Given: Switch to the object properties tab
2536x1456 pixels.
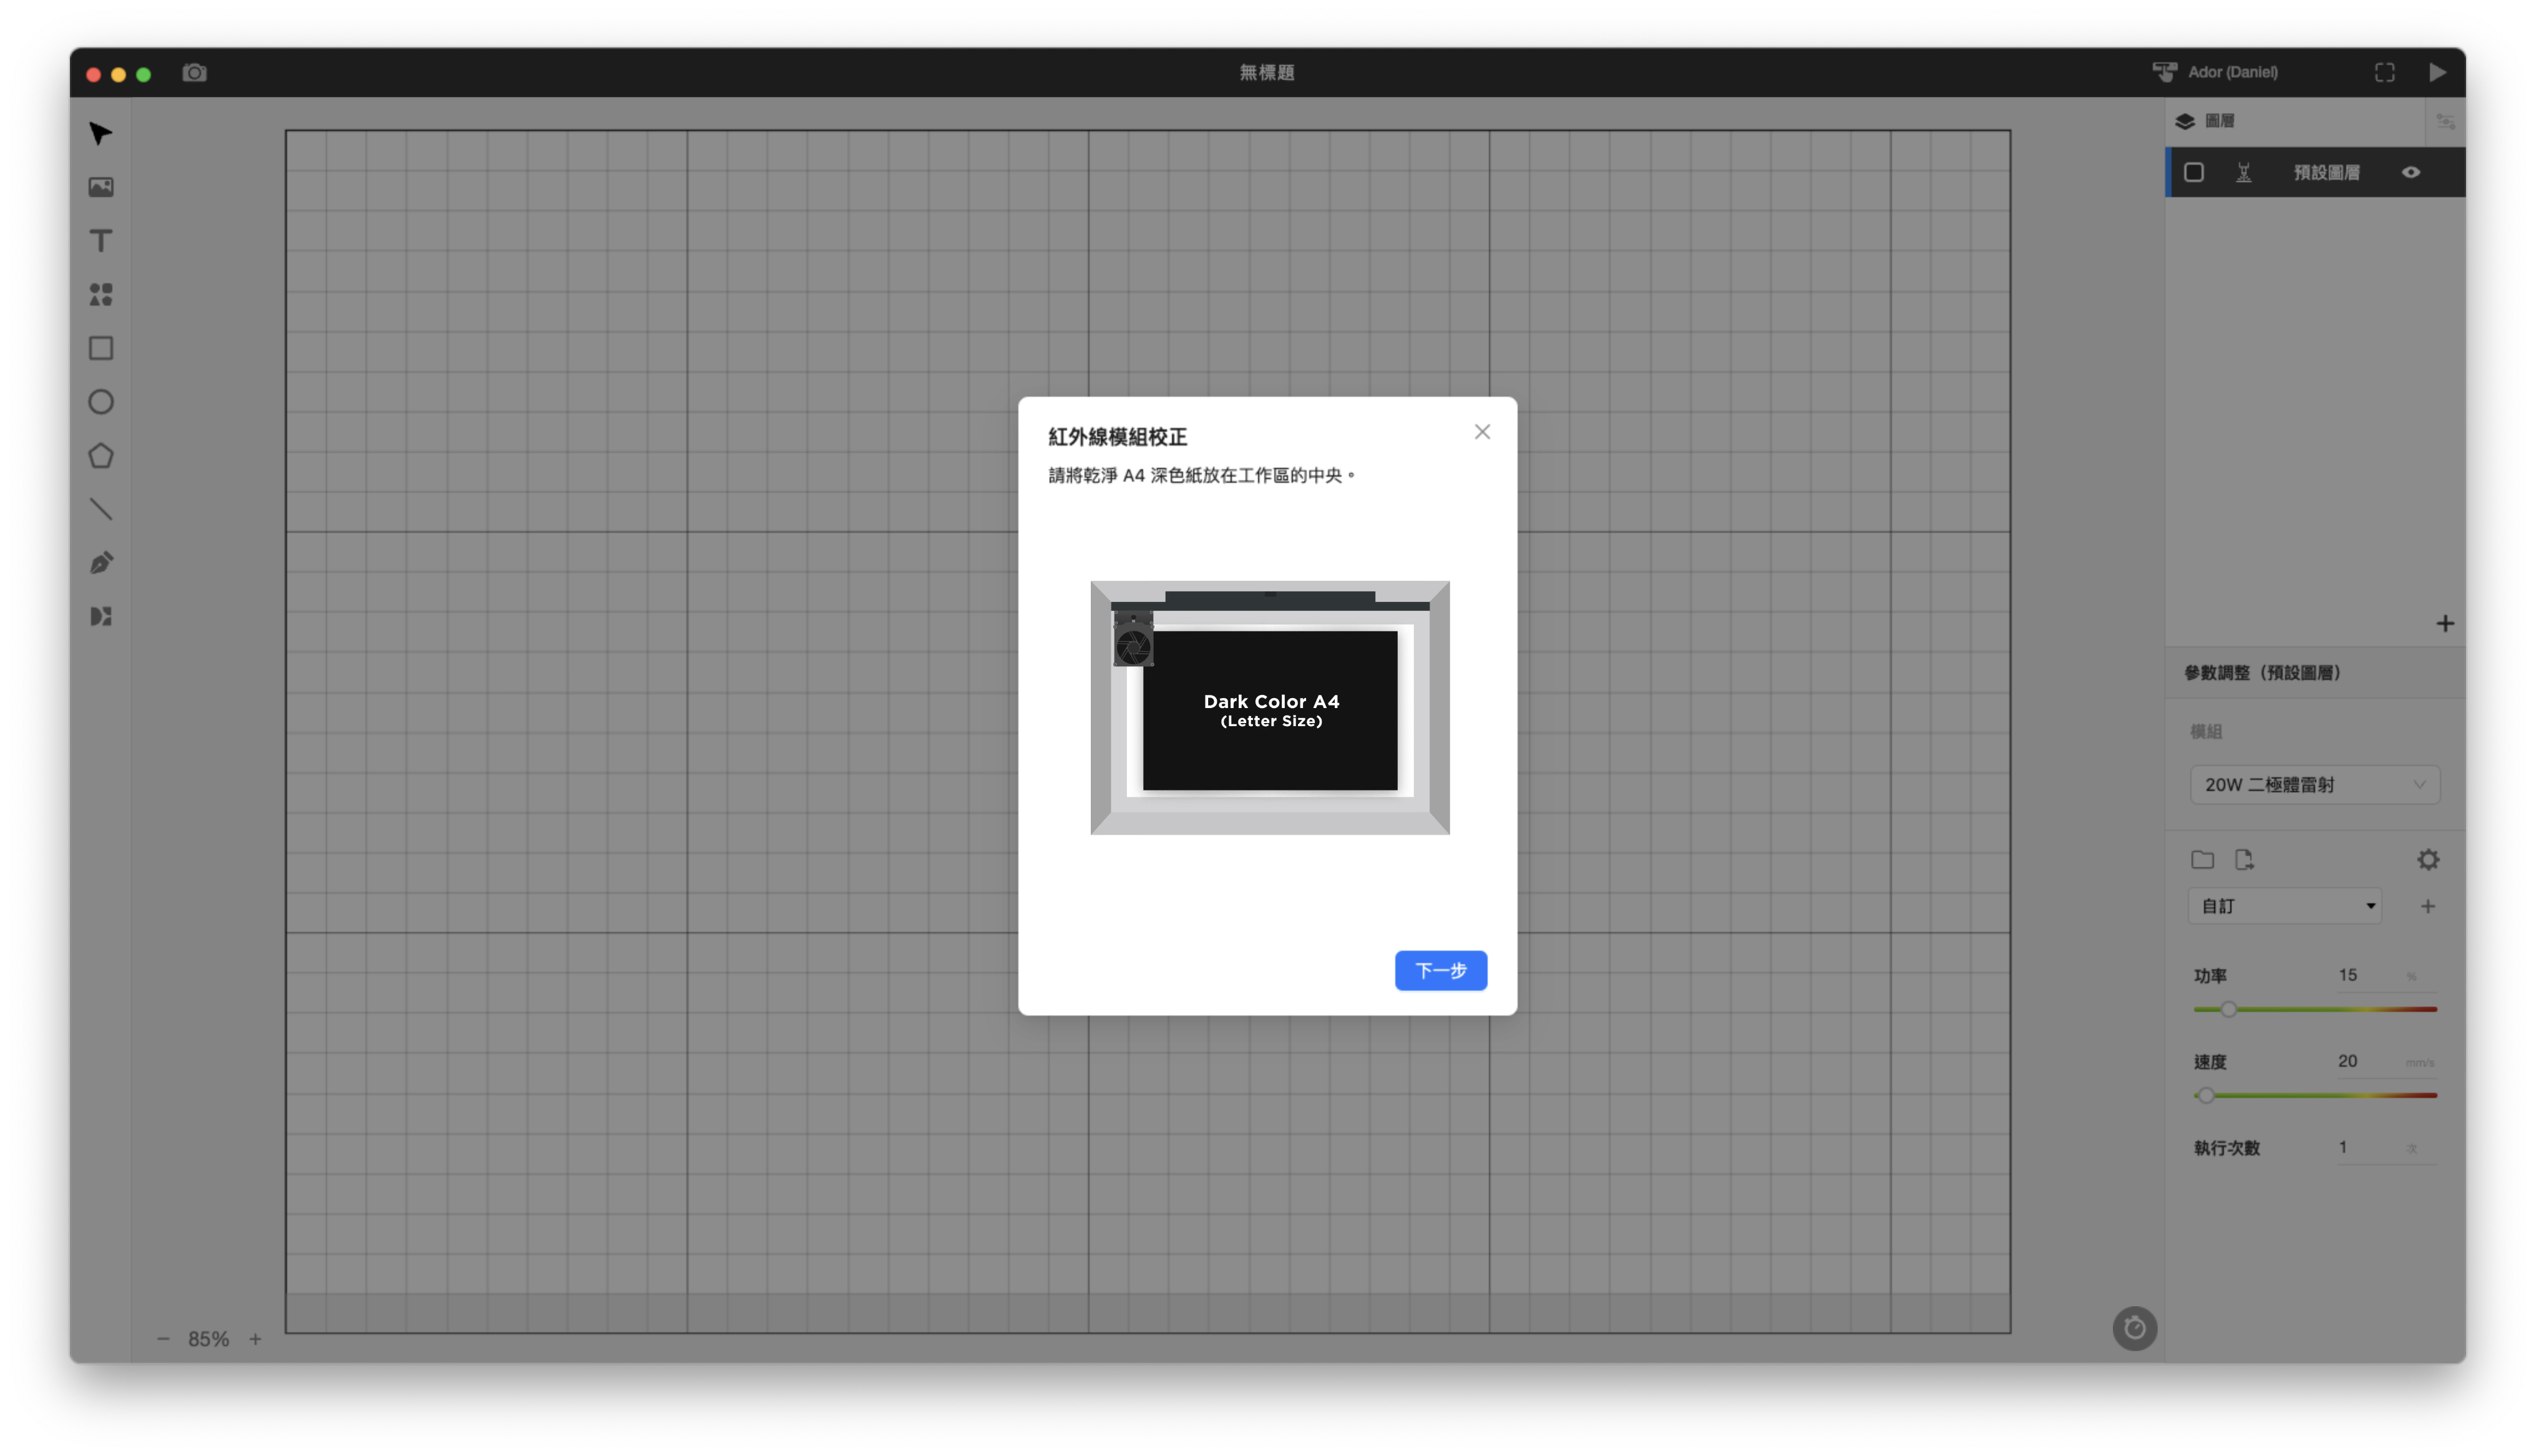Looking at the screenshot, I should 2445,121.
